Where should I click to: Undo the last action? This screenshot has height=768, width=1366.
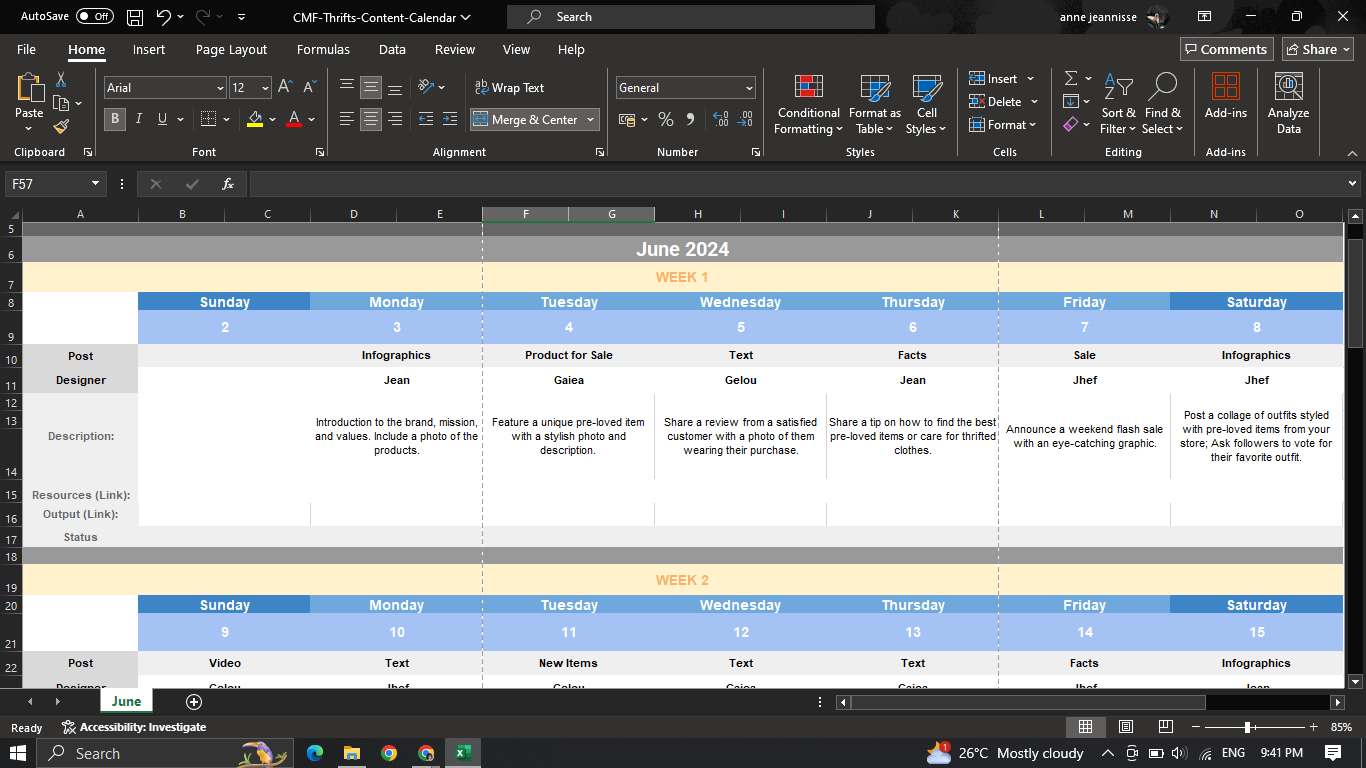[x=164, y=17]
